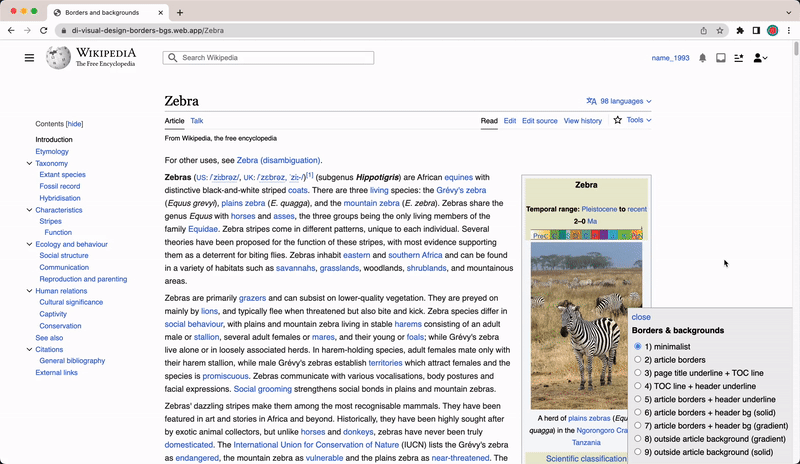Click the Search Wikipedia field
The height and width of the screenshot is (464, 800).
268,58
